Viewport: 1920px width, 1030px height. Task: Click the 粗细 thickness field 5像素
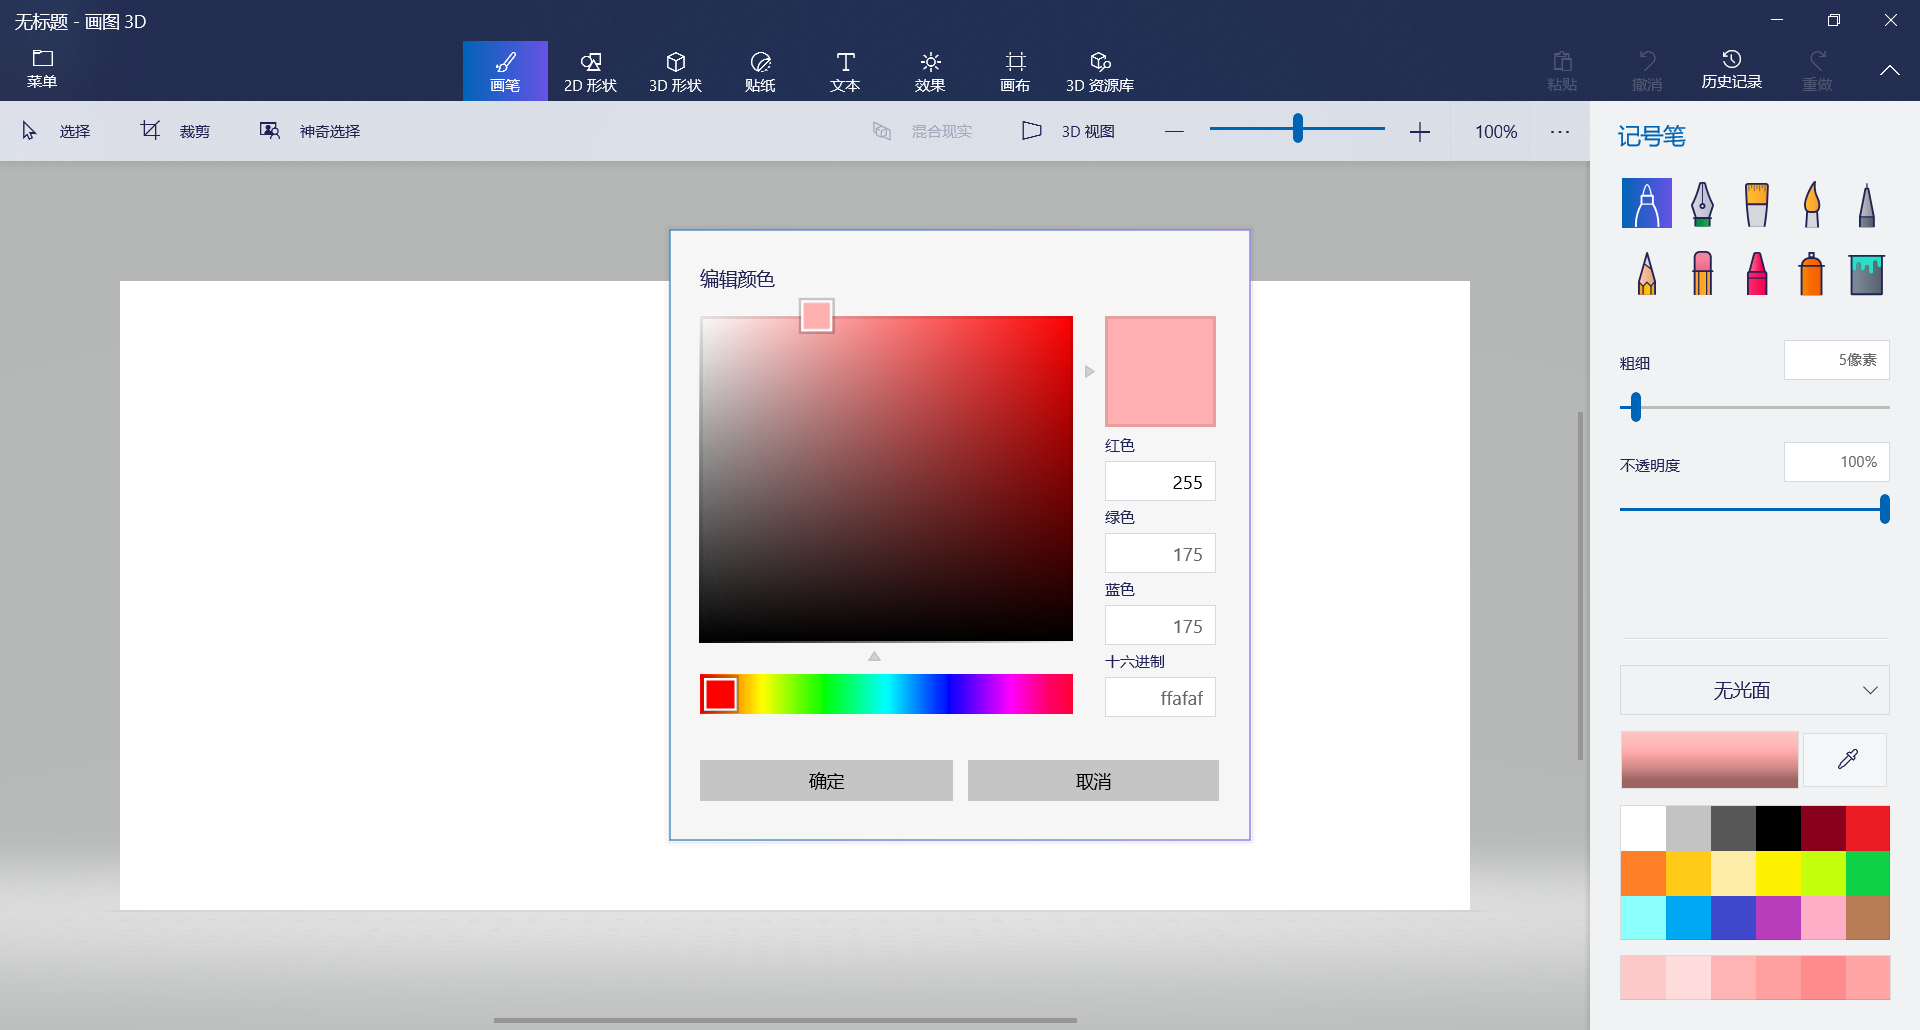1836,360
